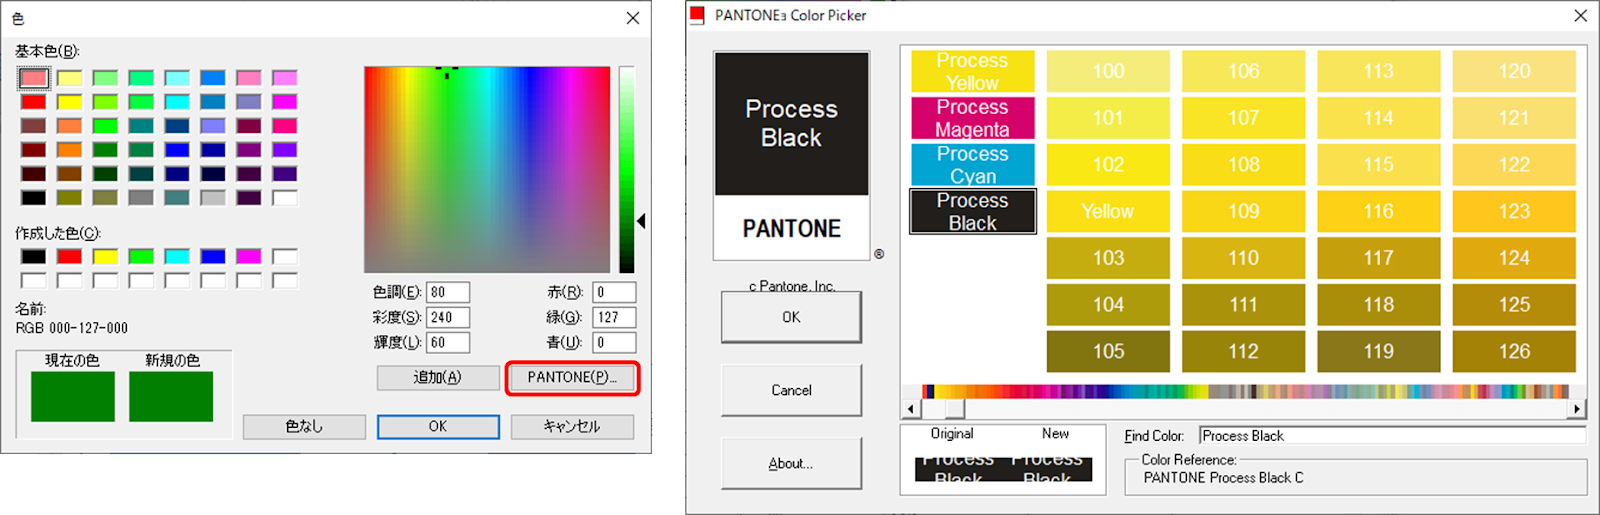Click the キャンセル button

(572, 427)
